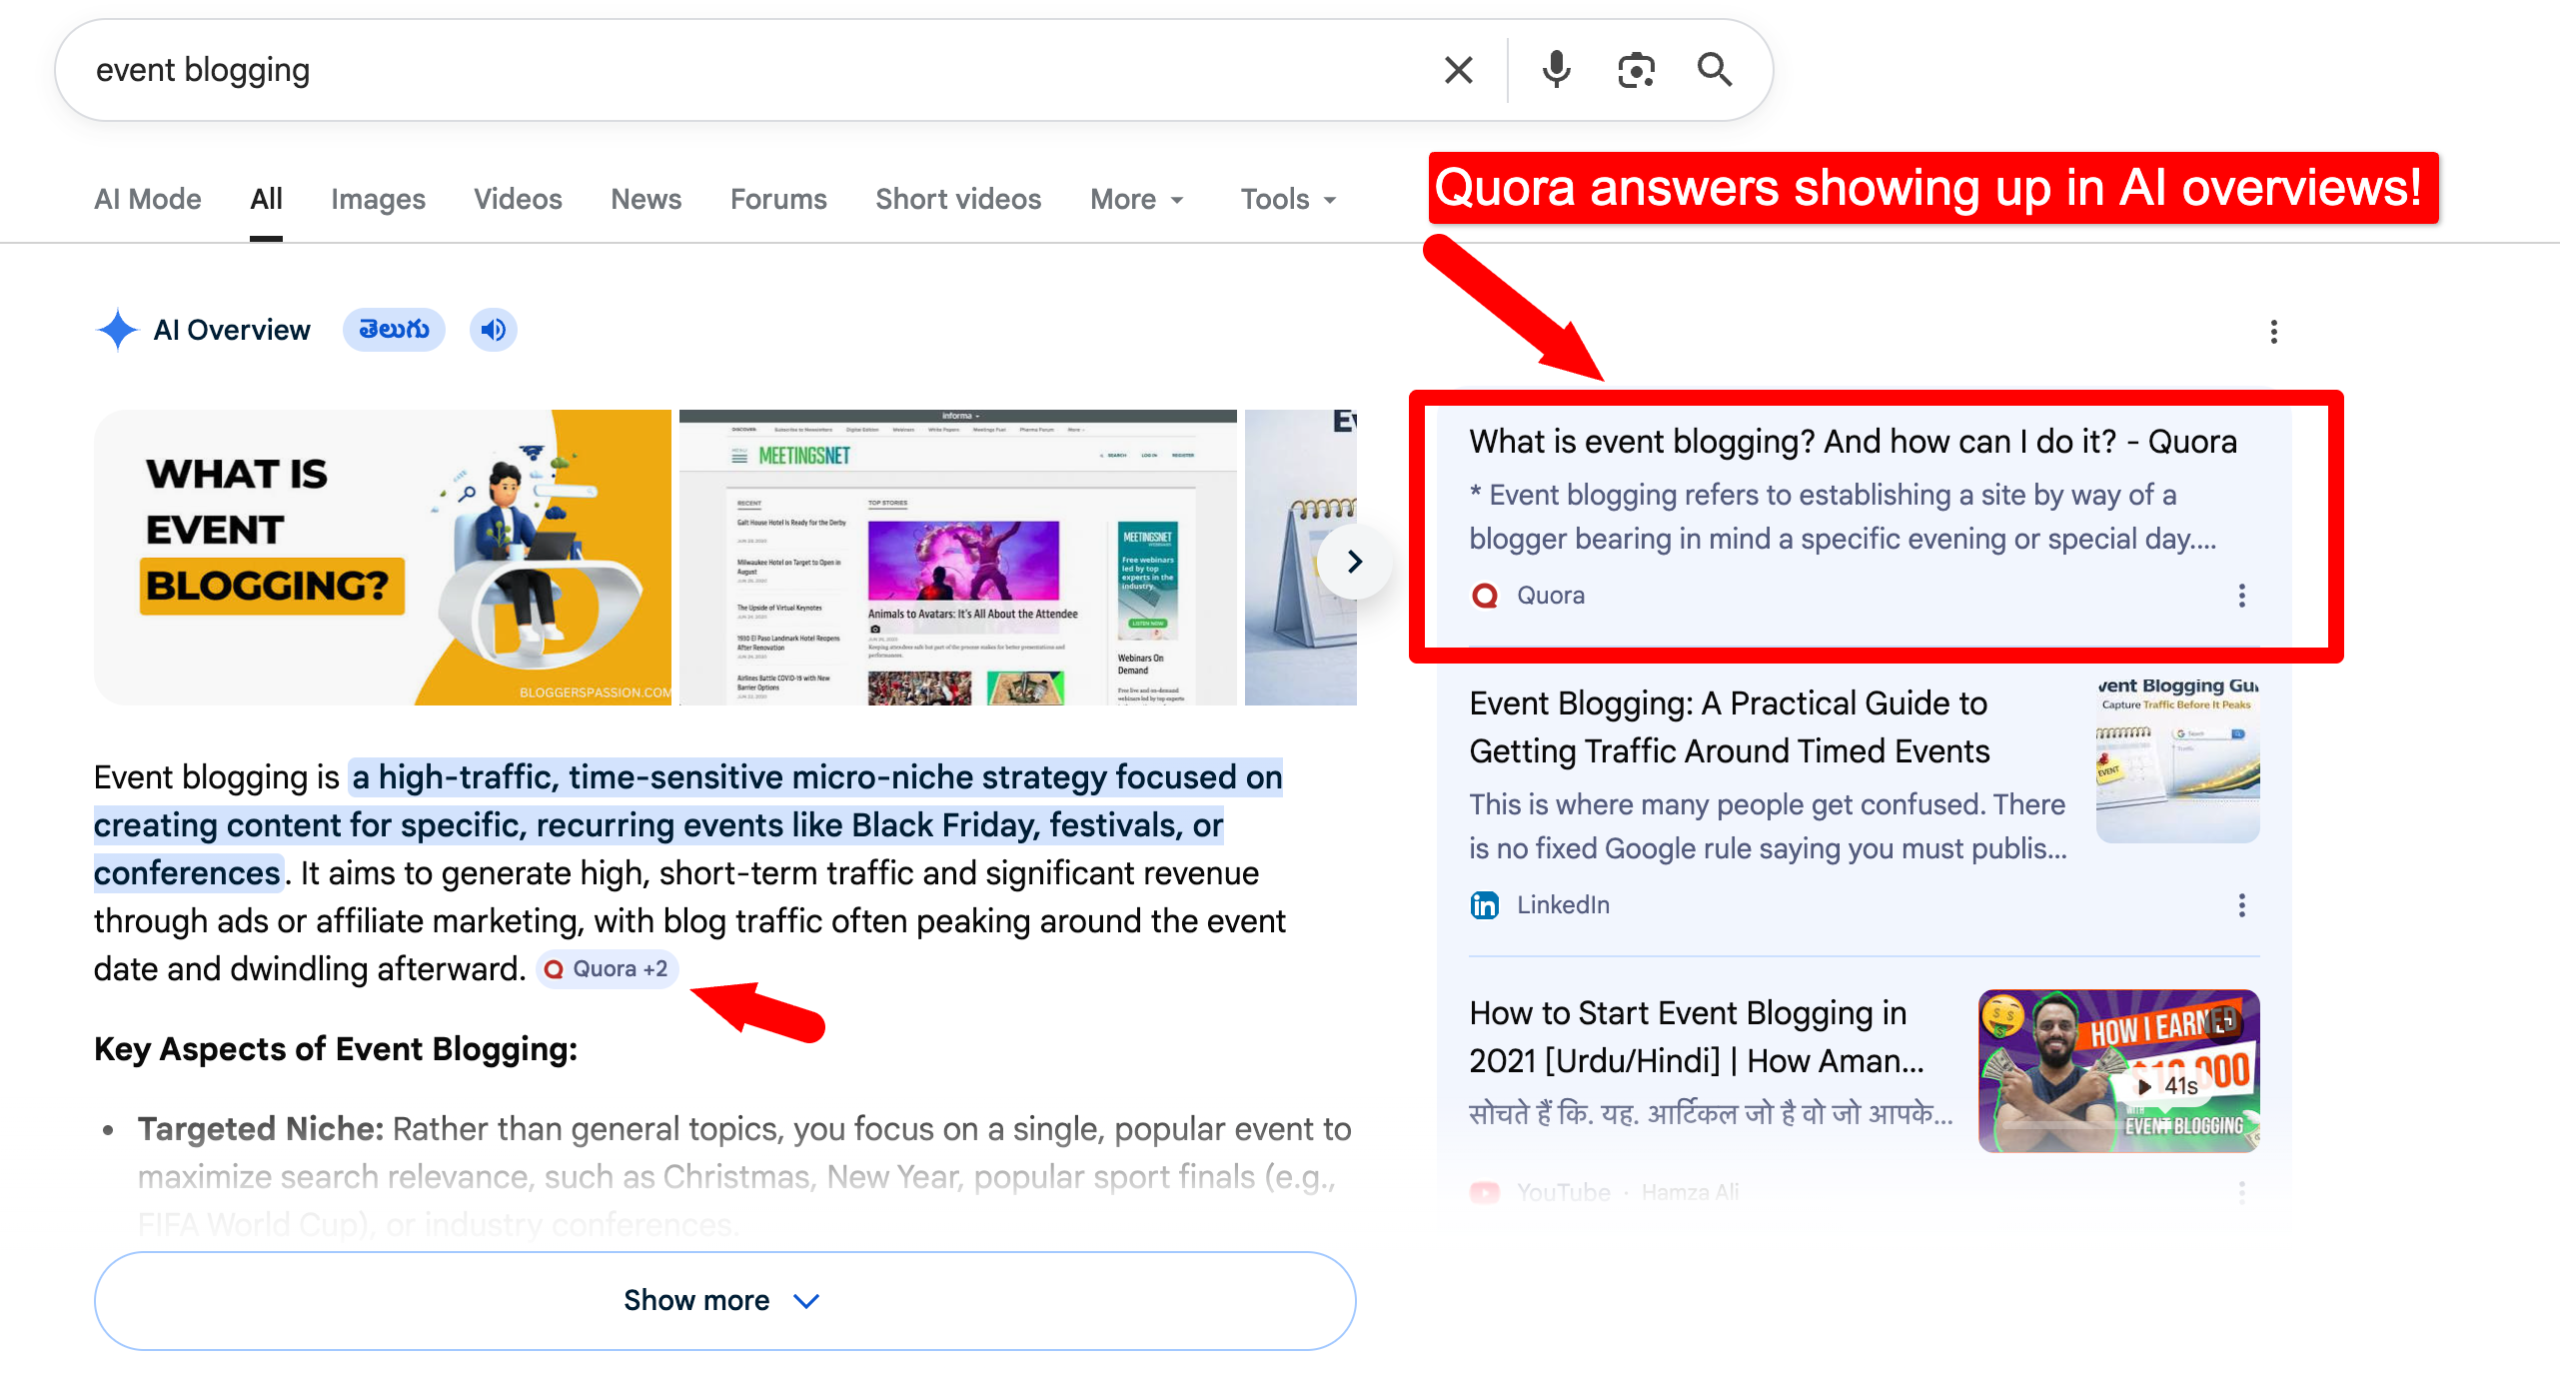Switch to the Short videos tab
This screenshot has height=1375, width=2560.
pos(958,199)
